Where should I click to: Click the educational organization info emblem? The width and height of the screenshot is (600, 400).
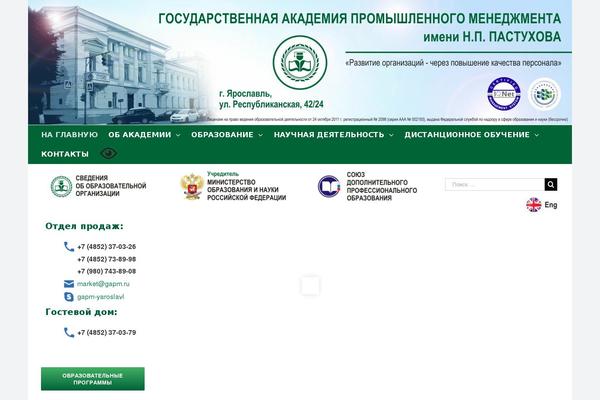(x=61, y=186)
